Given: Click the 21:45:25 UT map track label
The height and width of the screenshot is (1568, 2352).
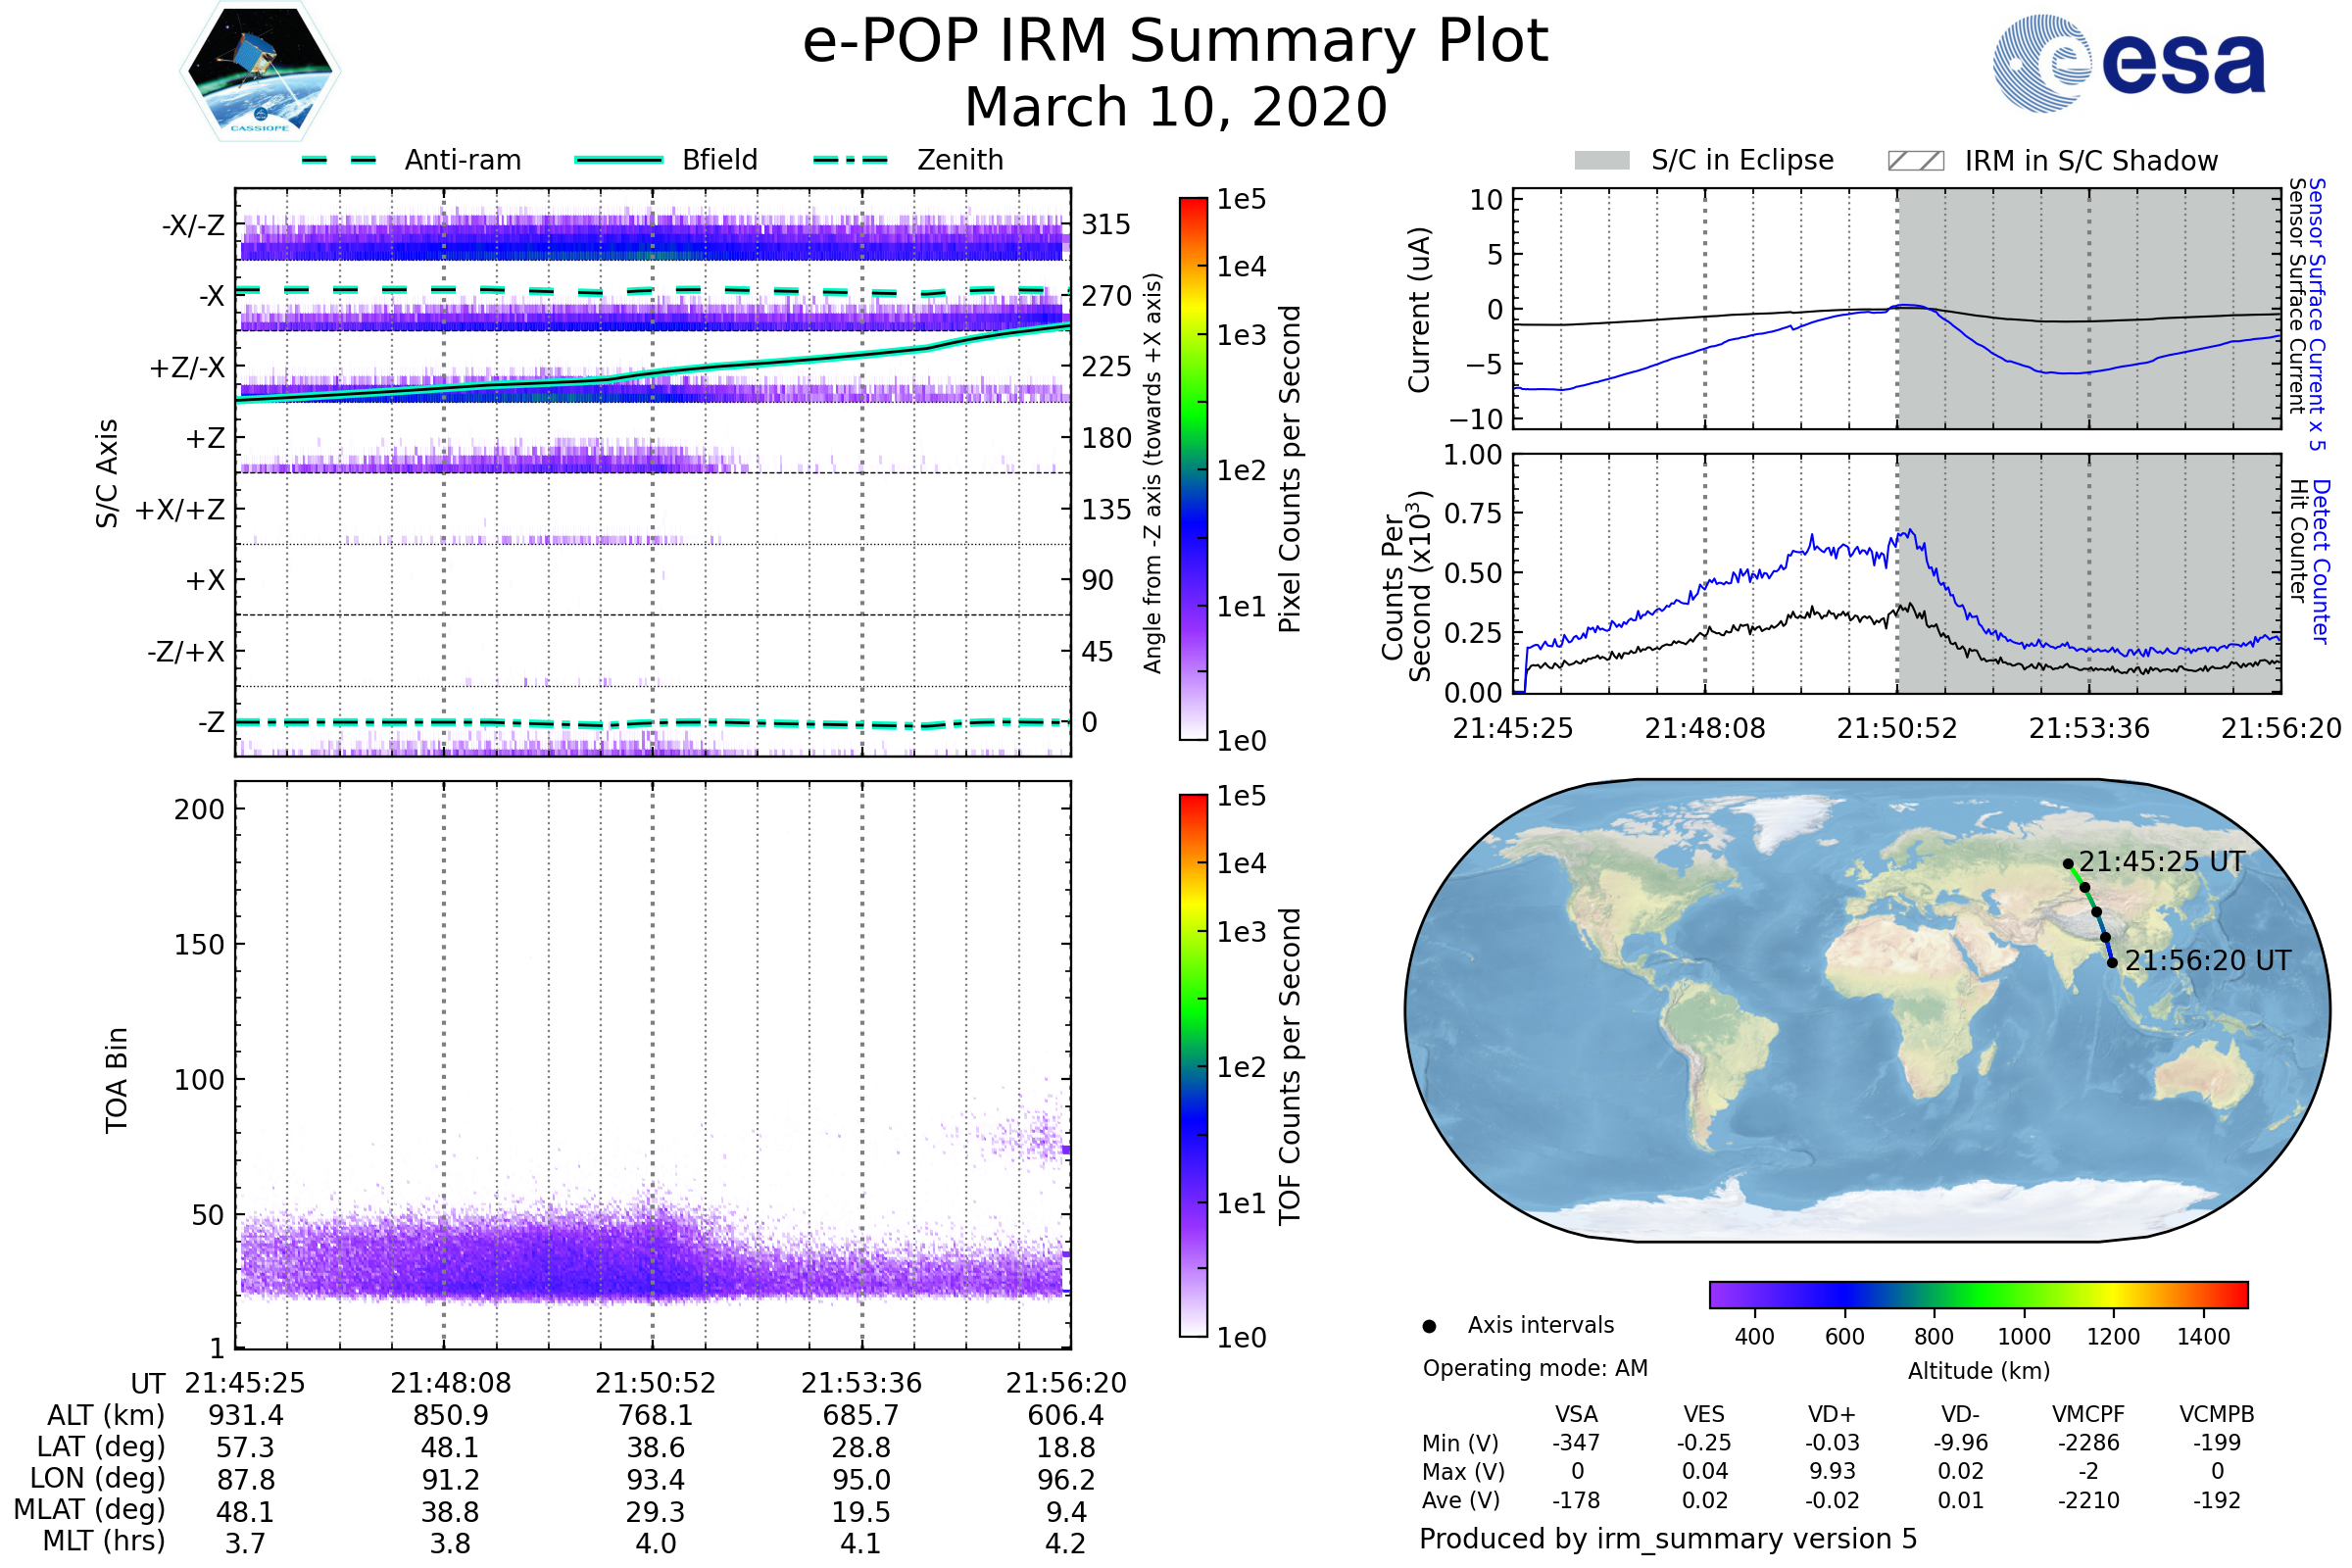Looking at the screenshot, I should (x=2162, y=862).
